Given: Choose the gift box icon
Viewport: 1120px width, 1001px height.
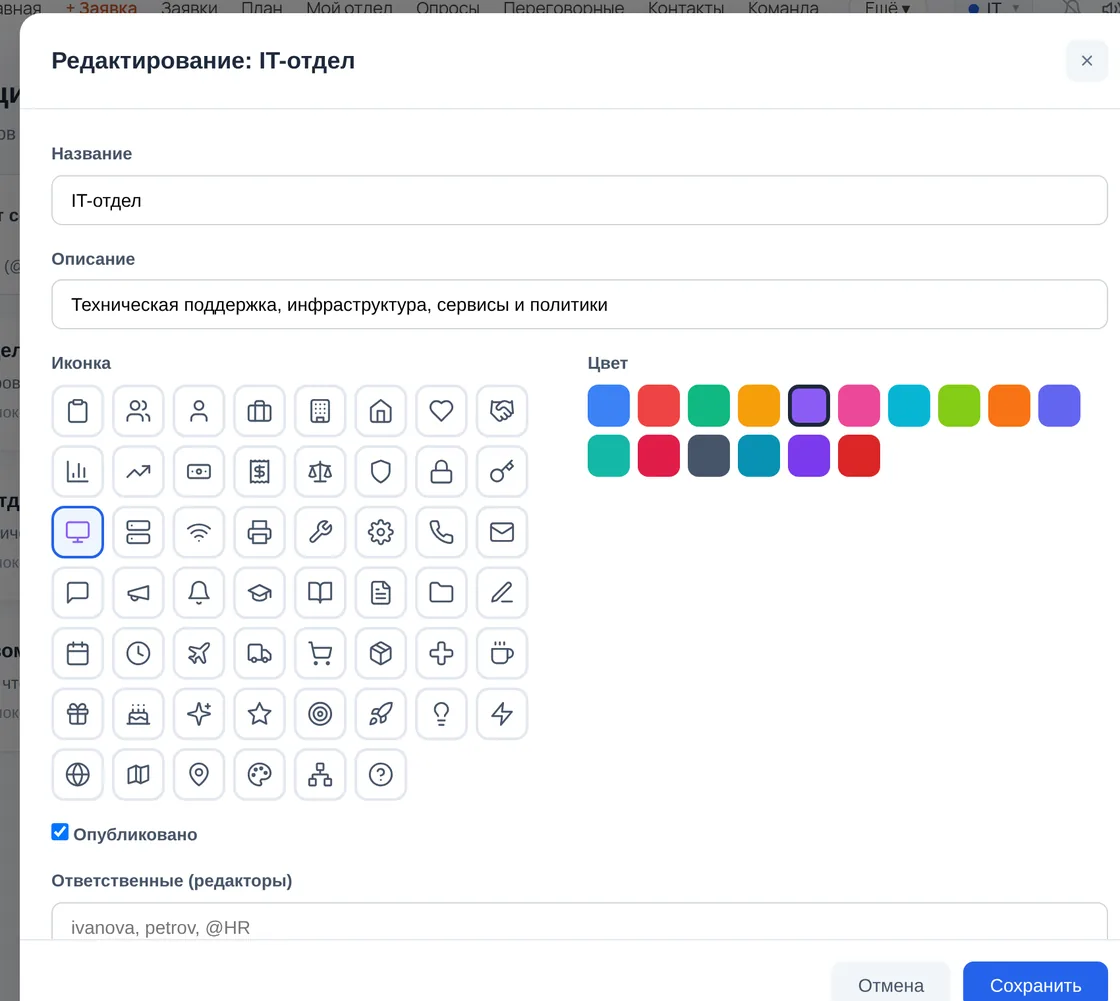Looking at the screenshot, I should [78, 714].
